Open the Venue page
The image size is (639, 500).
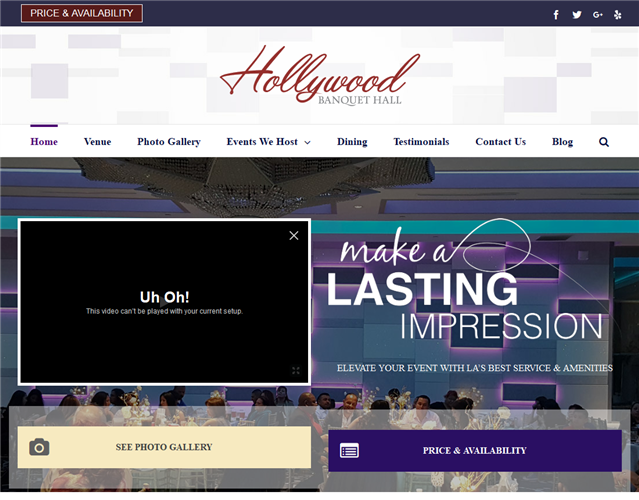tap(97, 142)
